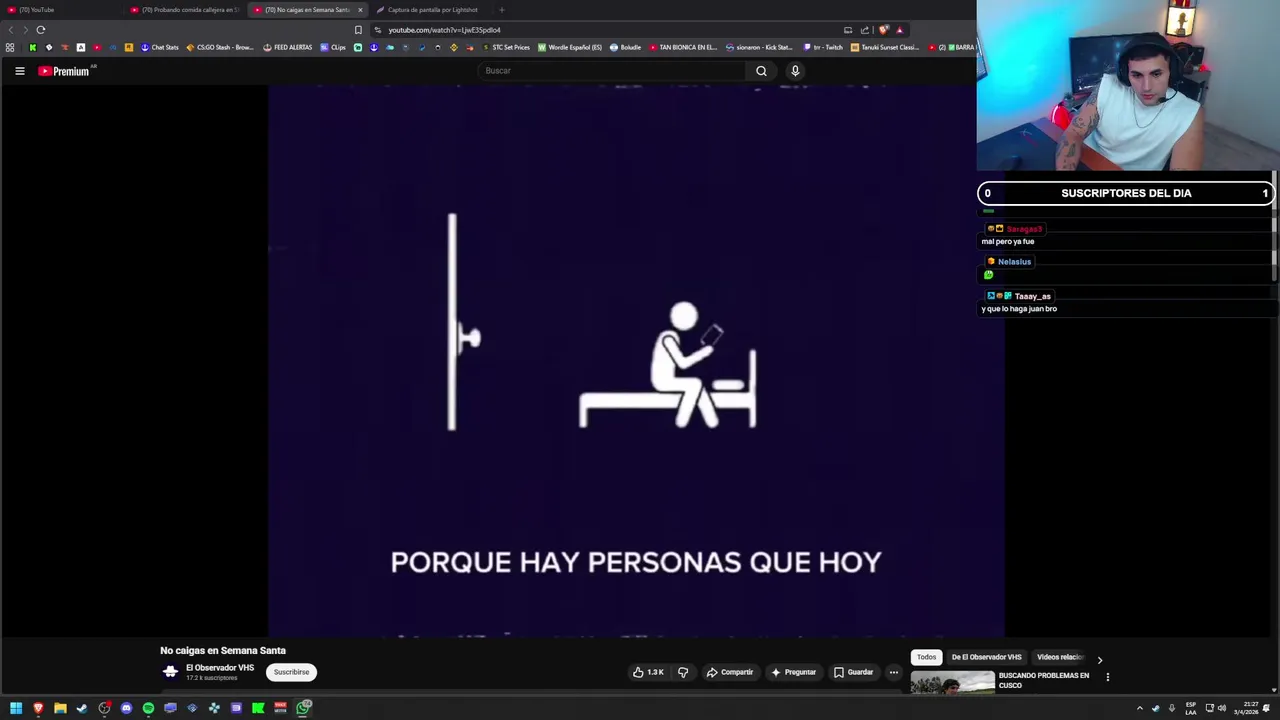Open Steam from the taskbar

click(x=82, y=708)
